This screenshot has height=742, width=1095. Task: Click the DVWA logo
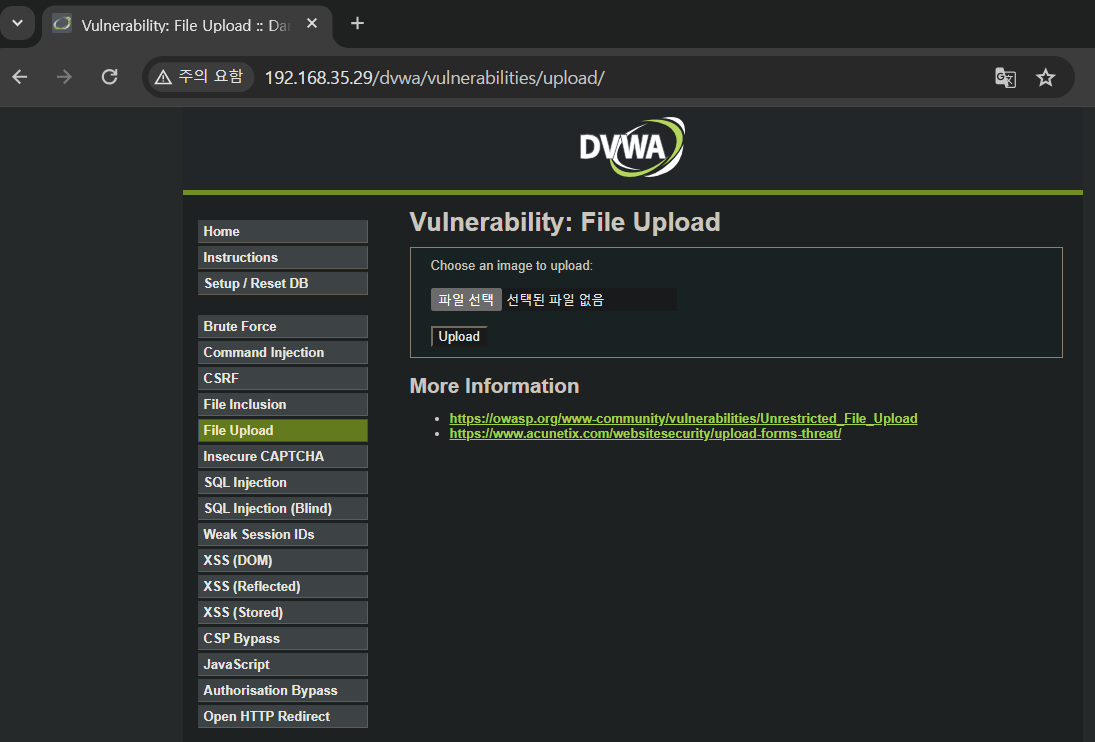click(632, 147)
